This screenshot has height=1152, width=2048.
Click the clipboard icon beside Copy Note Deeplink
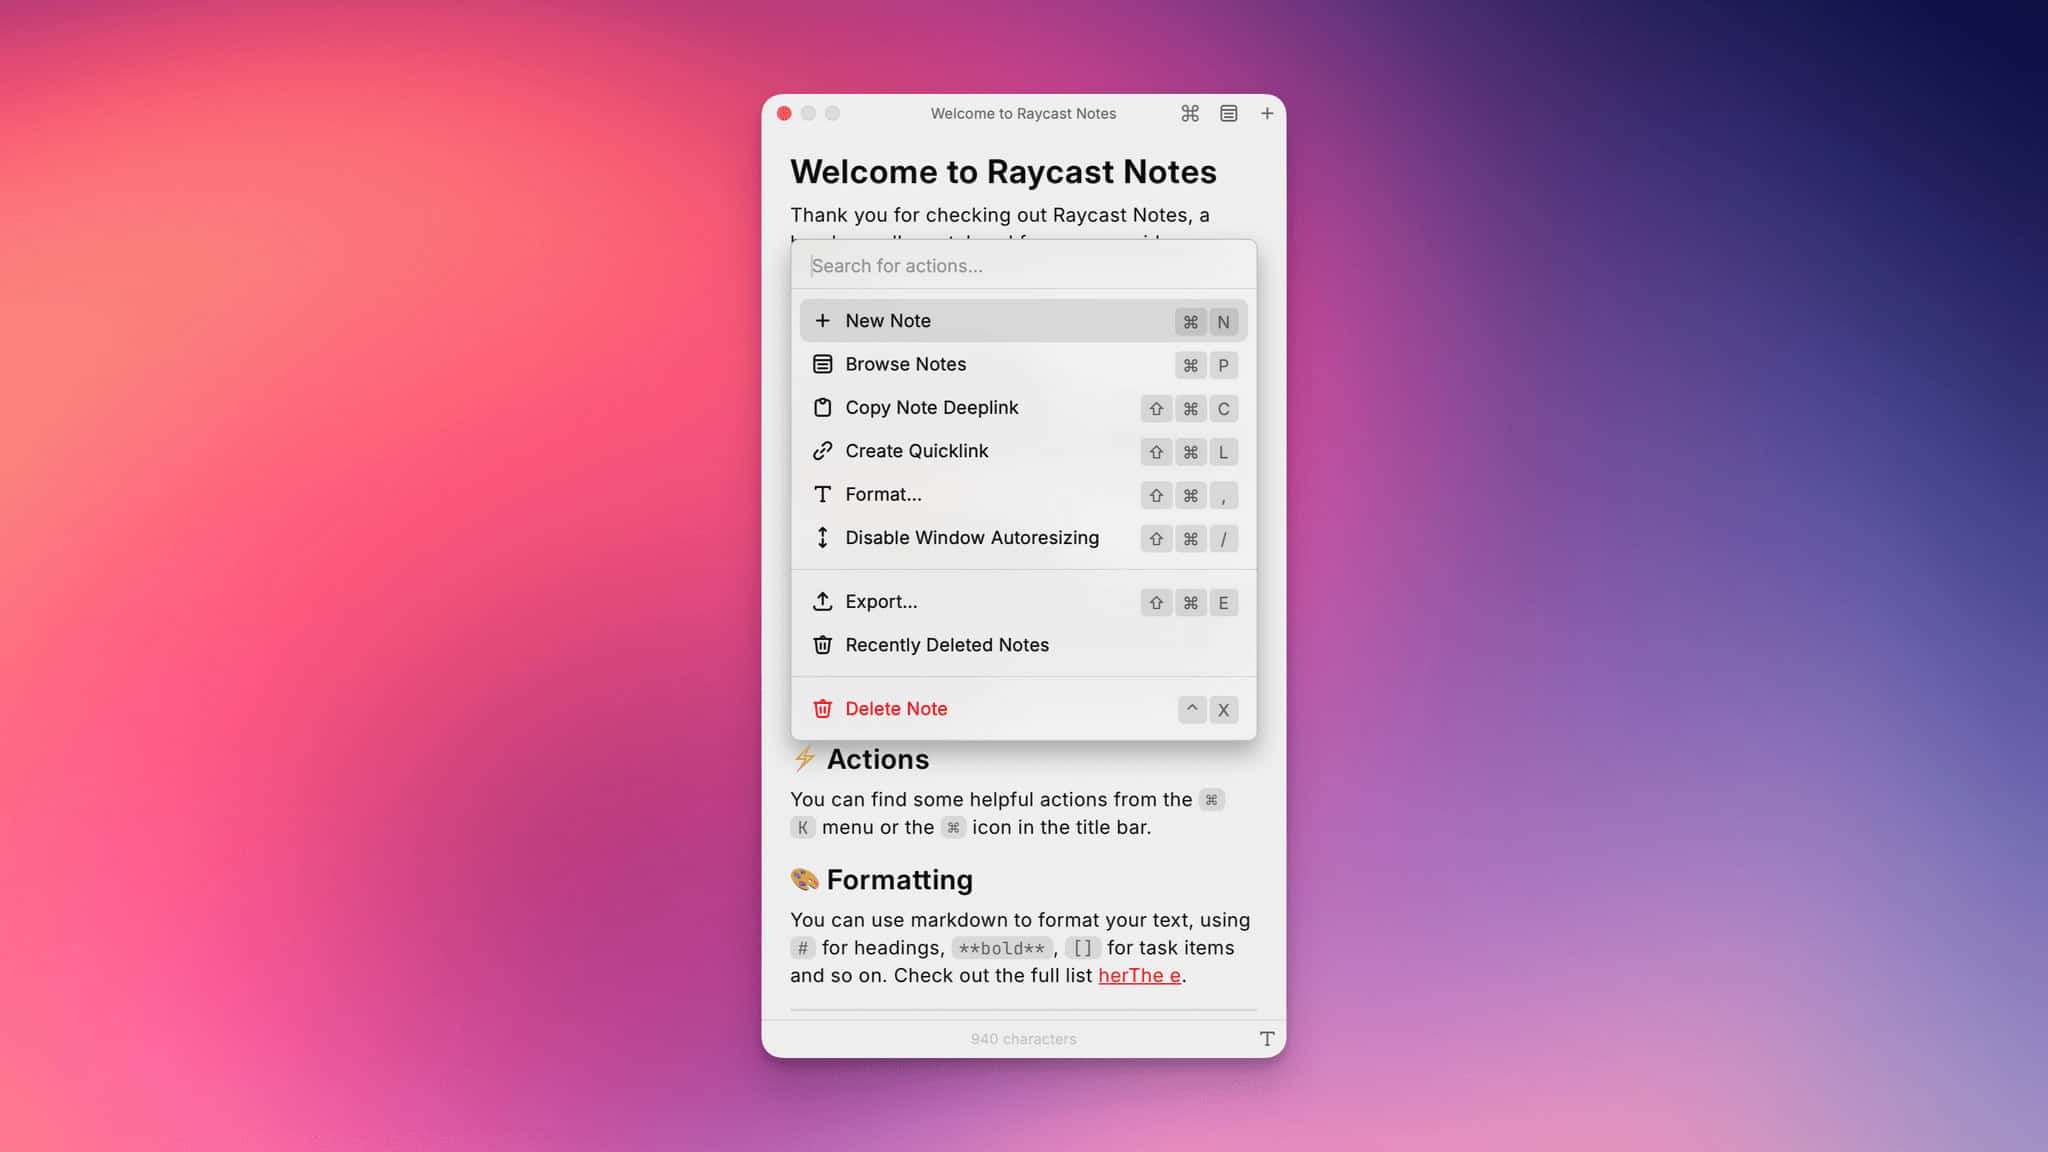coord(822,408)
